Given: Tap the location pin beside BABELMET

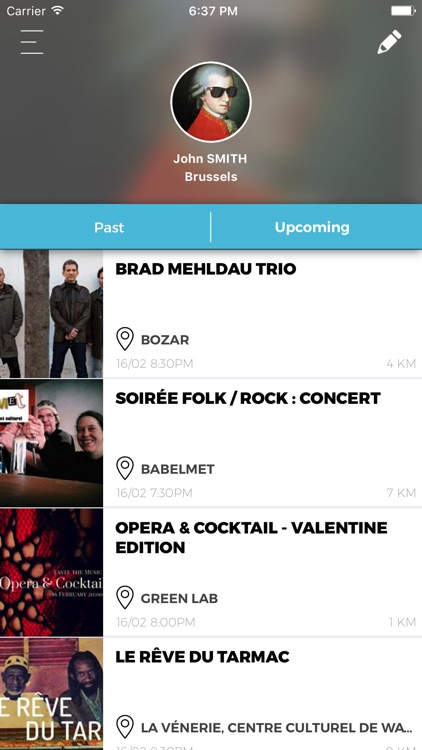Looking at the screenshot, I should (x=125, y=468).
